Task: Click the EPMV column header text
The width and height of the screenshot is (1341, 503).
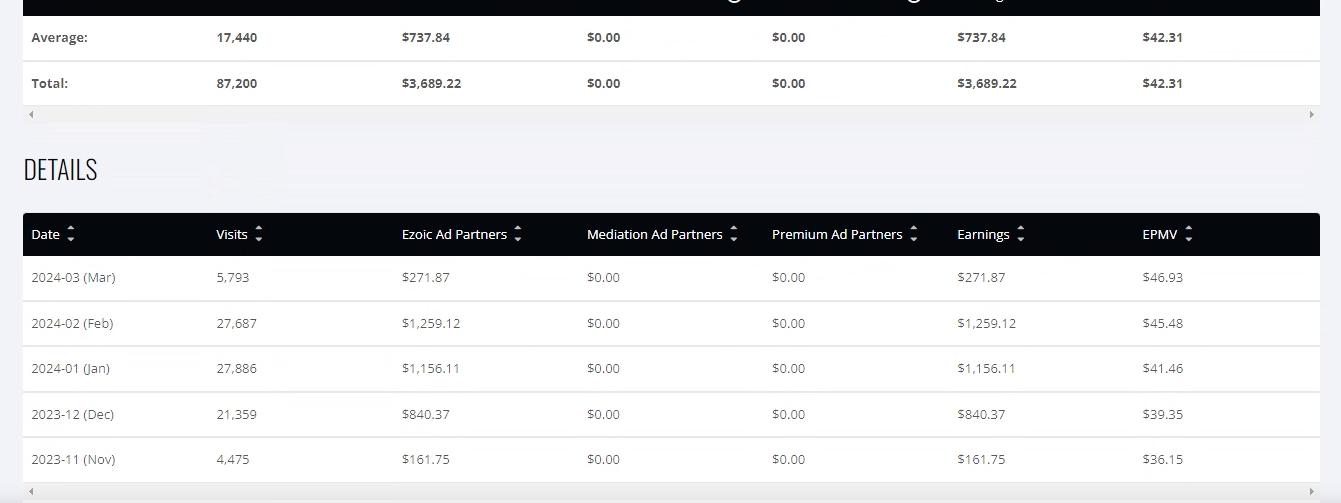Action: (x=1160, y=234)
